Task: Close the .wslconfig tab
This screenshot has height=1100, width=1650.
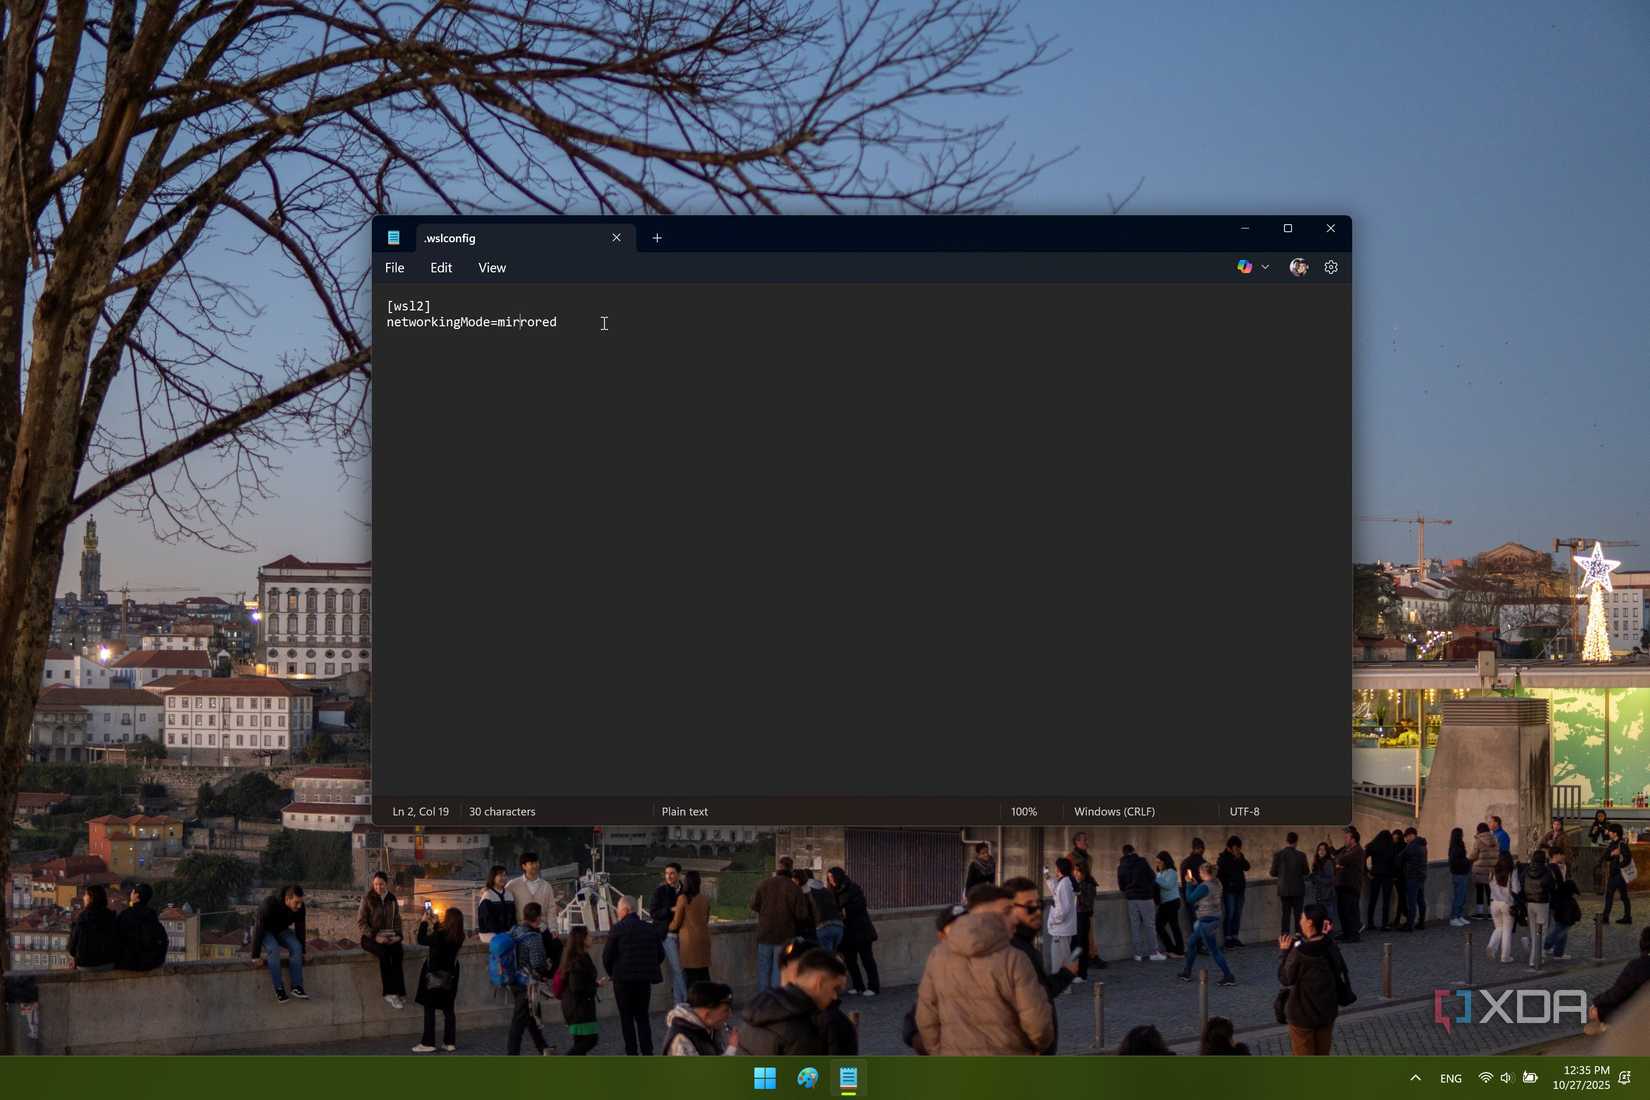Action: 616,237
